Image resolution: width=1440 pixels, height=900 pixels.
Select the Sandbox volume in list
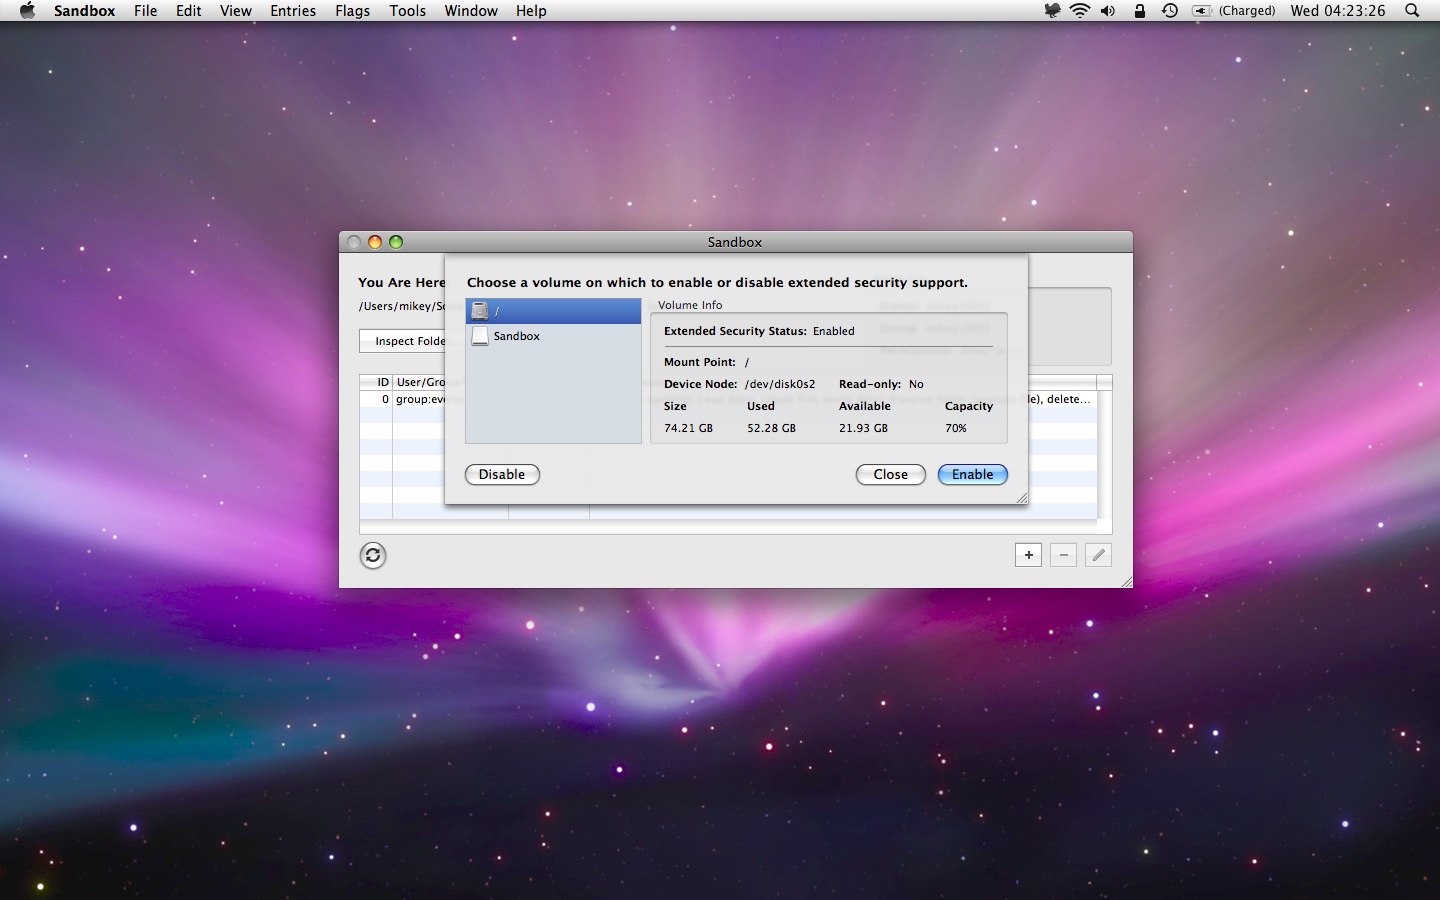coord(516,336)
